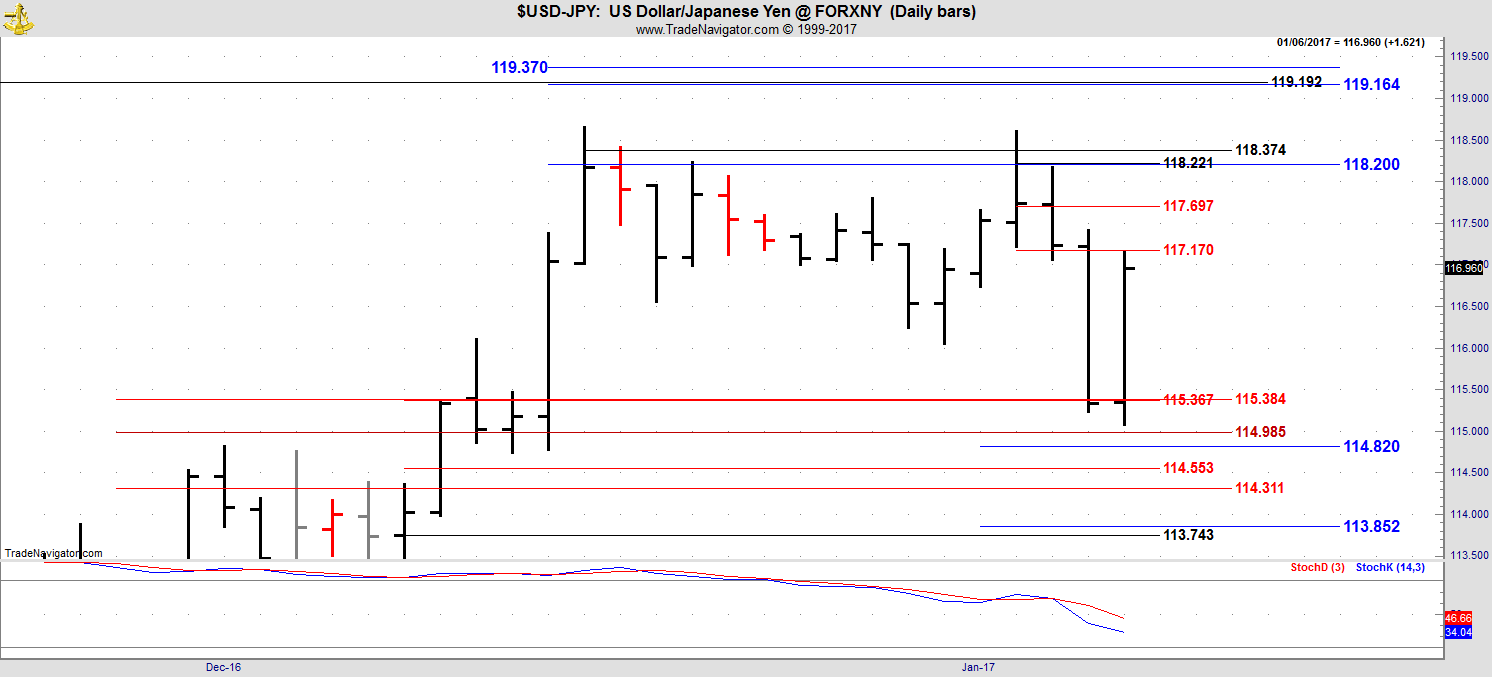Select the red 117.697 level label
This screenshot has height=677, width=1492.
coord(1188,206)
